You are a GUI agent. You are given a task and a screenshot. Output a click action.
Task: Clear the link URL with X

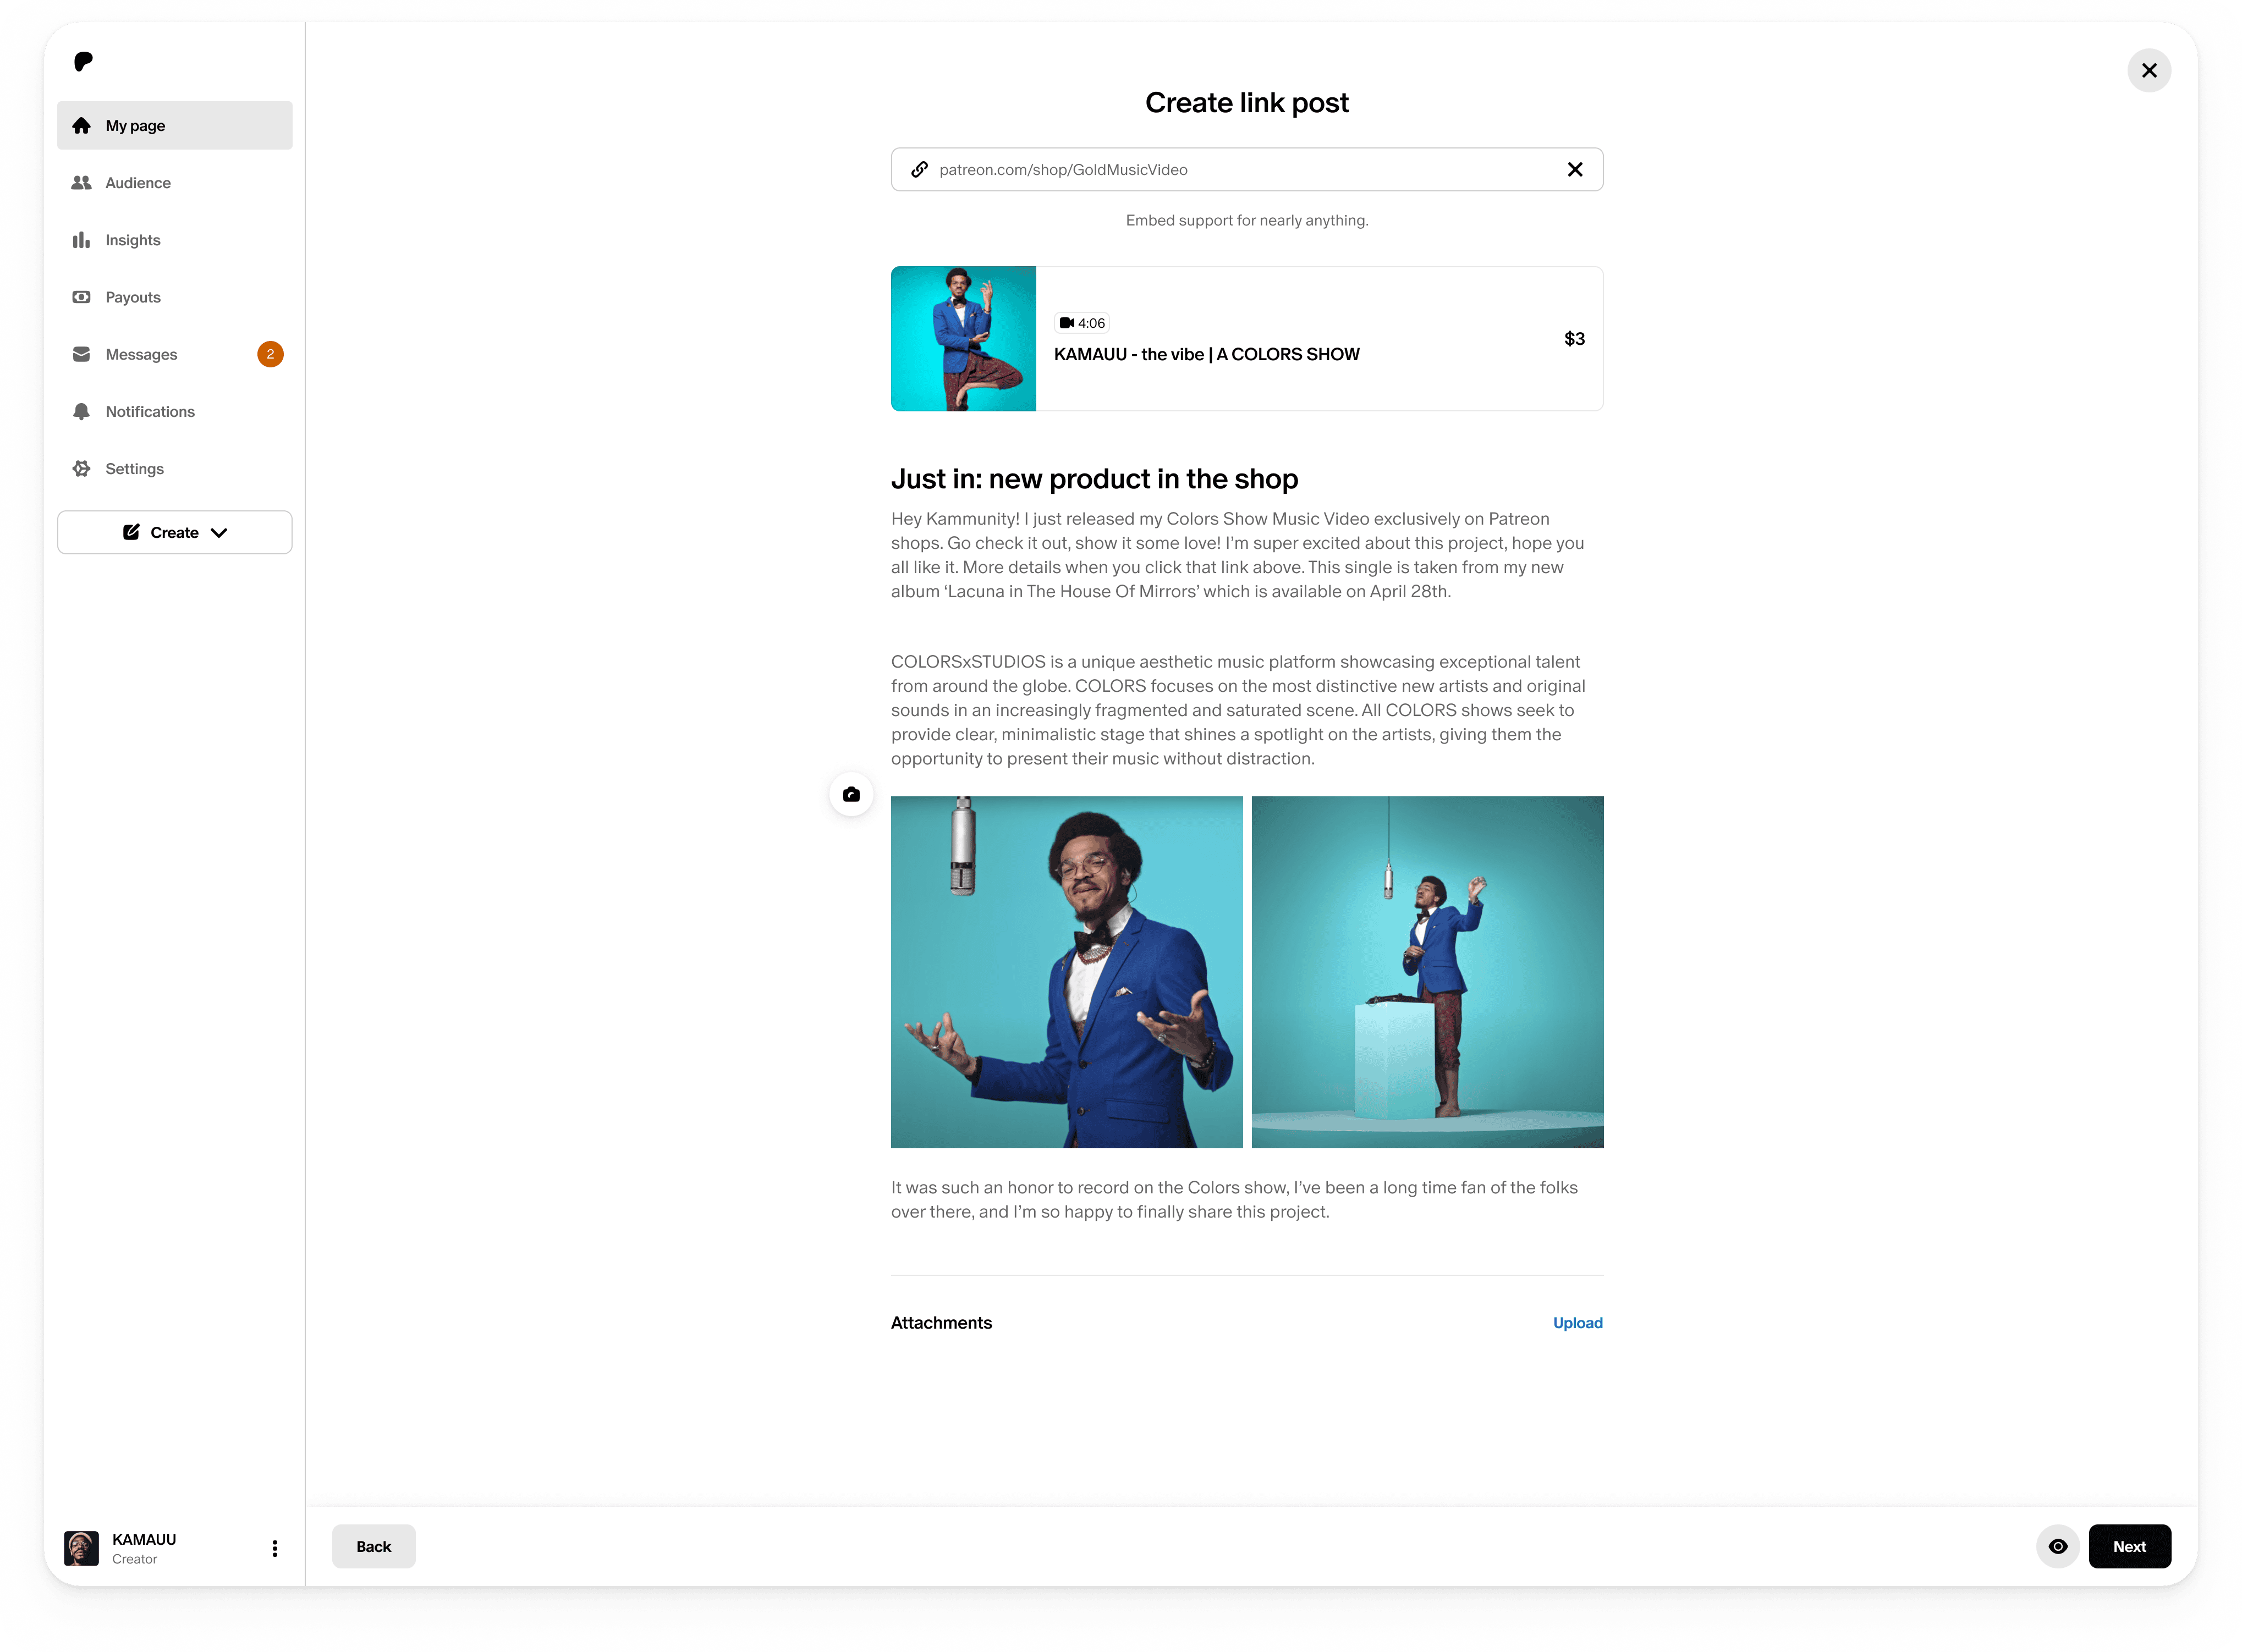(1575, 170)
